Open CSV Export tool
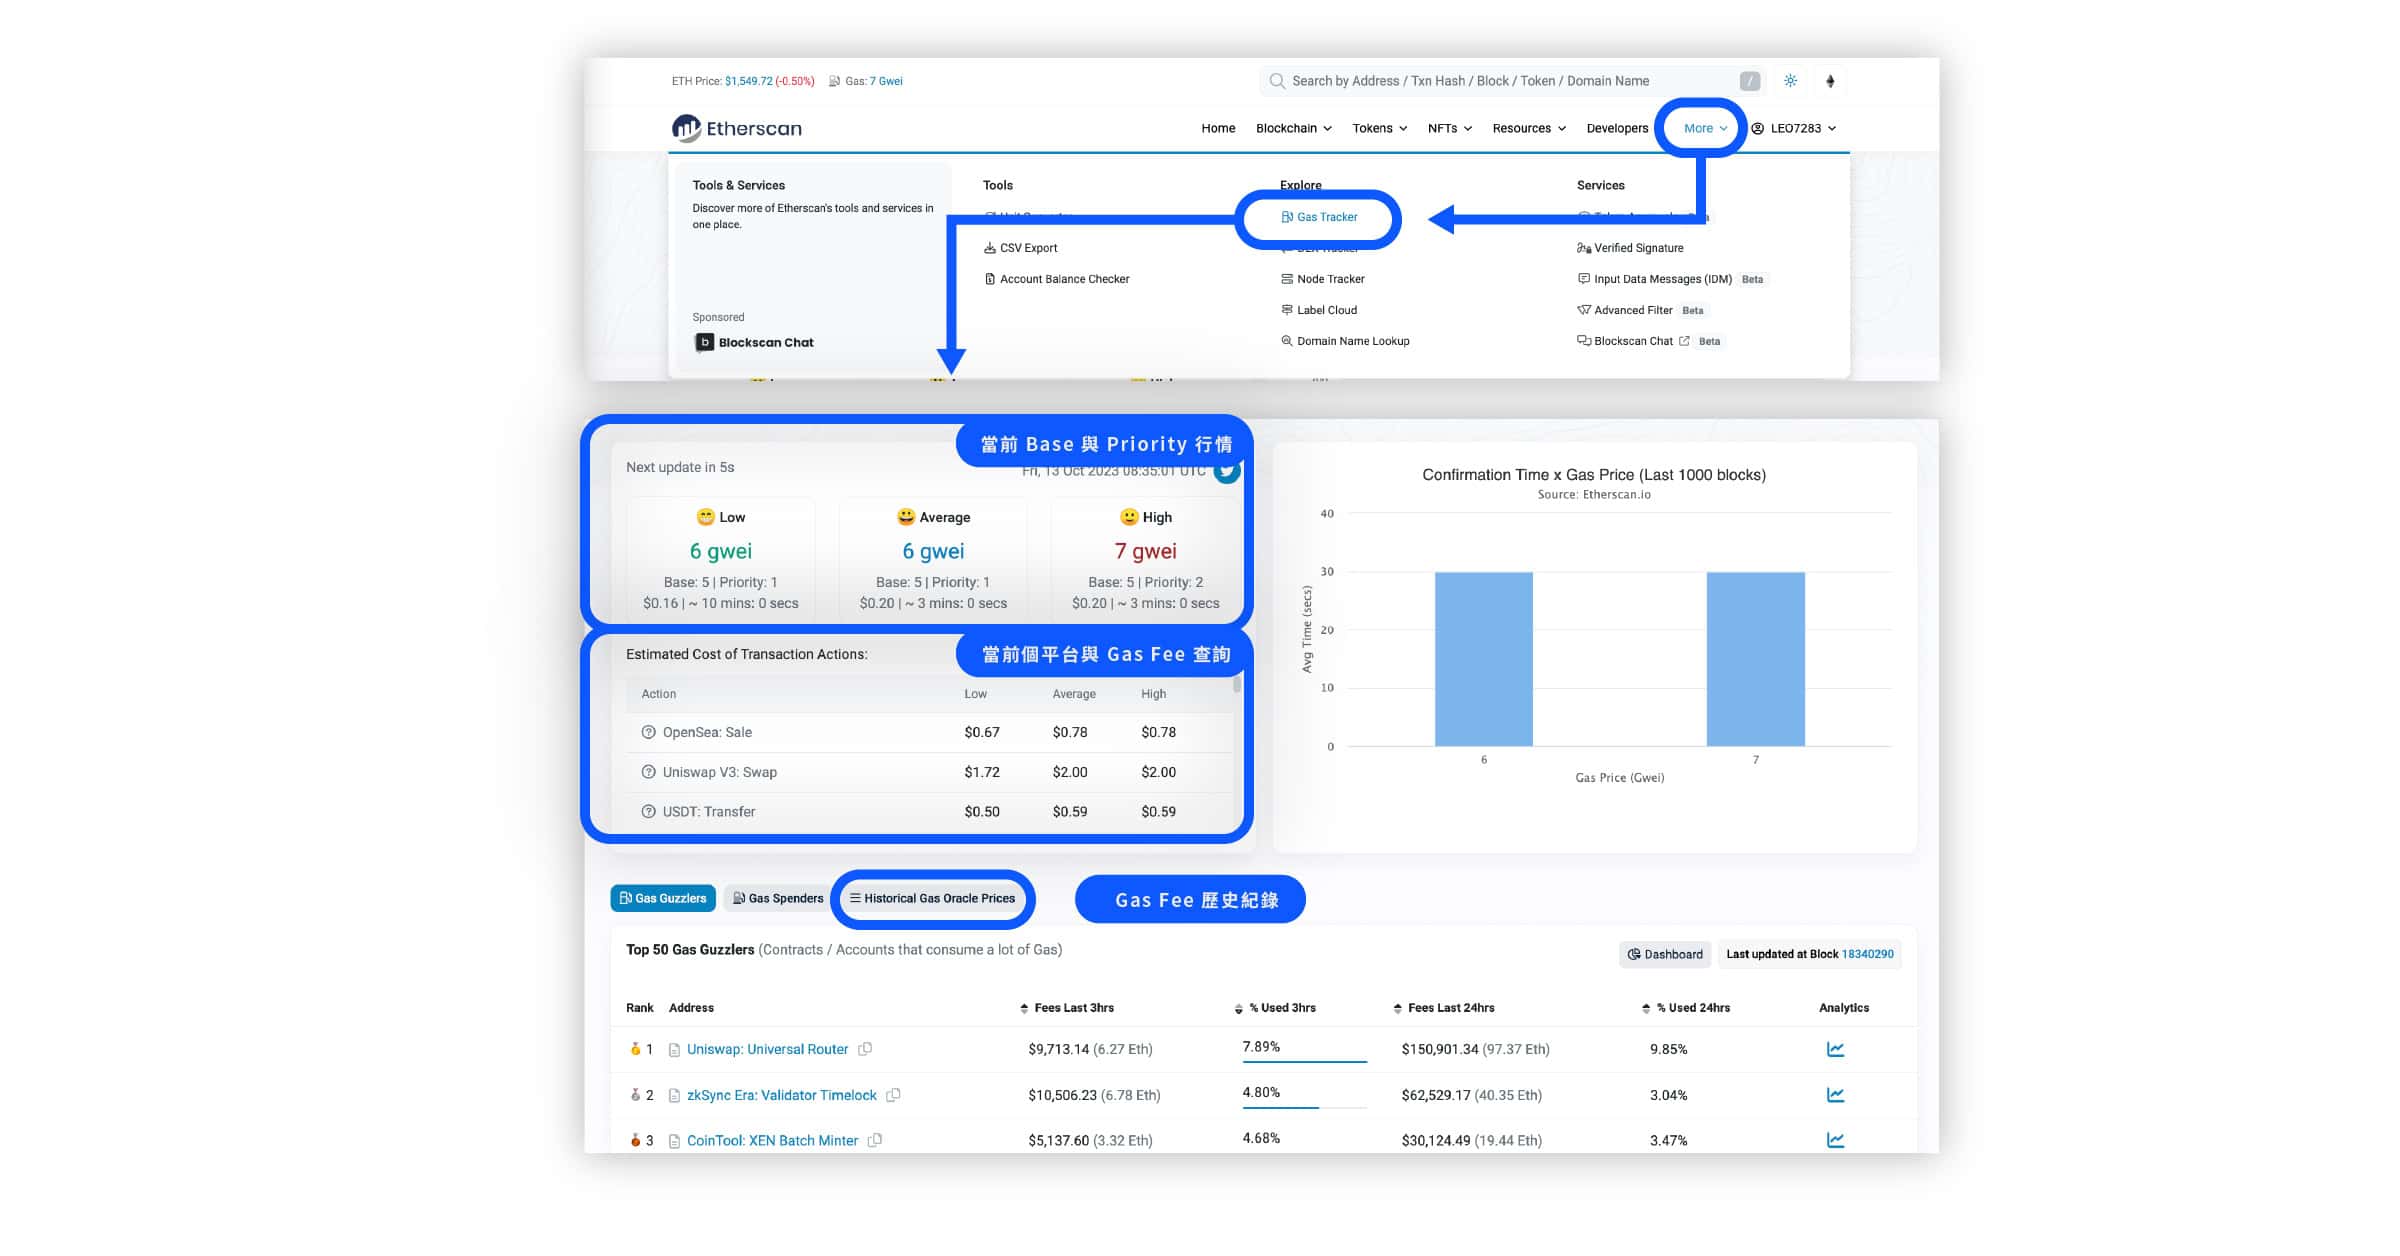This screenshot has height=1256, width=2400. tap(1020, 248)
